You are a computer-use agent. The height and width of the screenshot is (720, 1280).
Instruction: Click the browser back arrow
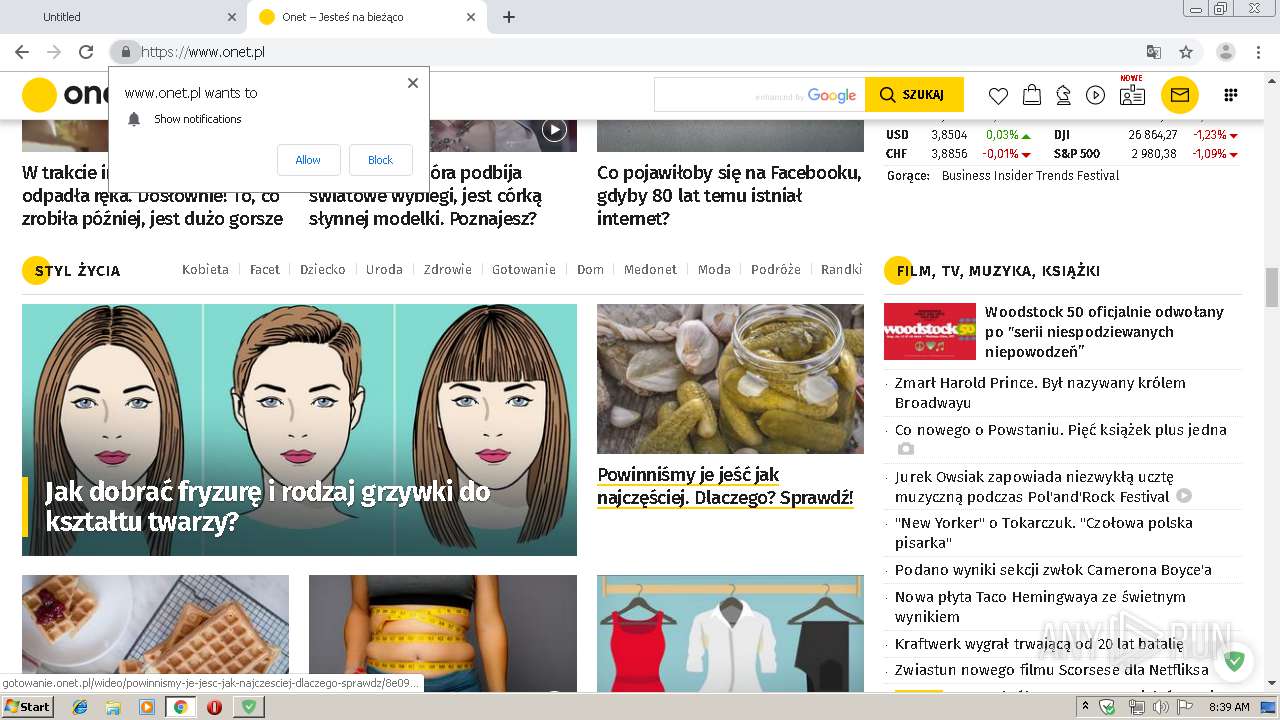click(22, 52)
